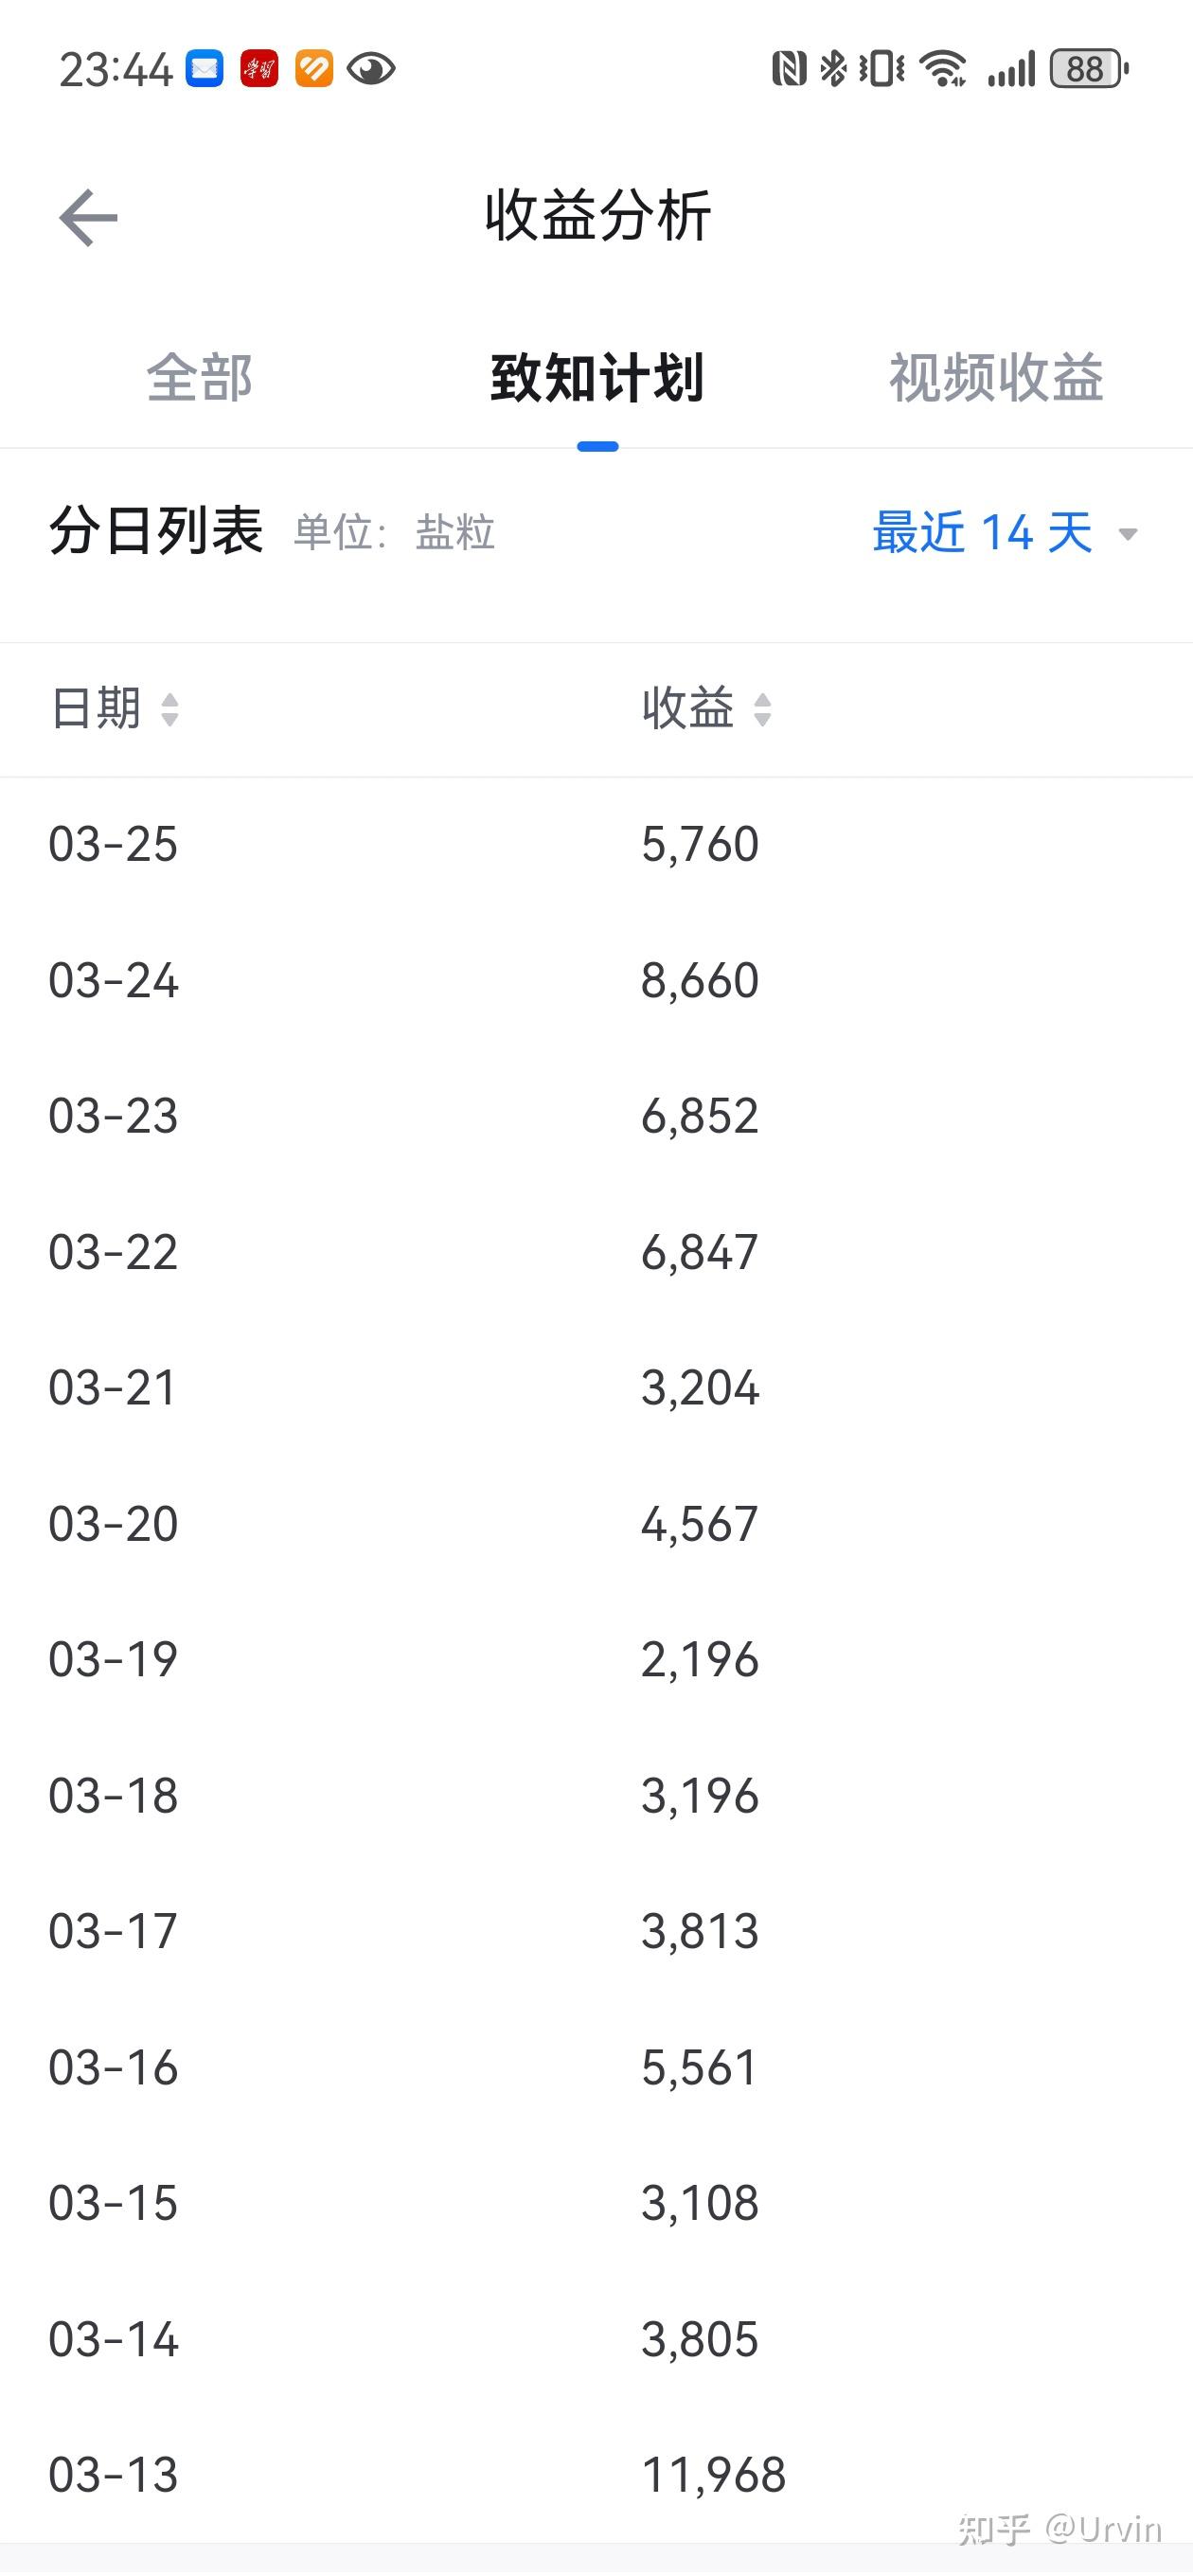Viewport: 1193px width, 2576px height.
Task: Tap the eye icon in status bar
Action: click(x=371, y=69)
